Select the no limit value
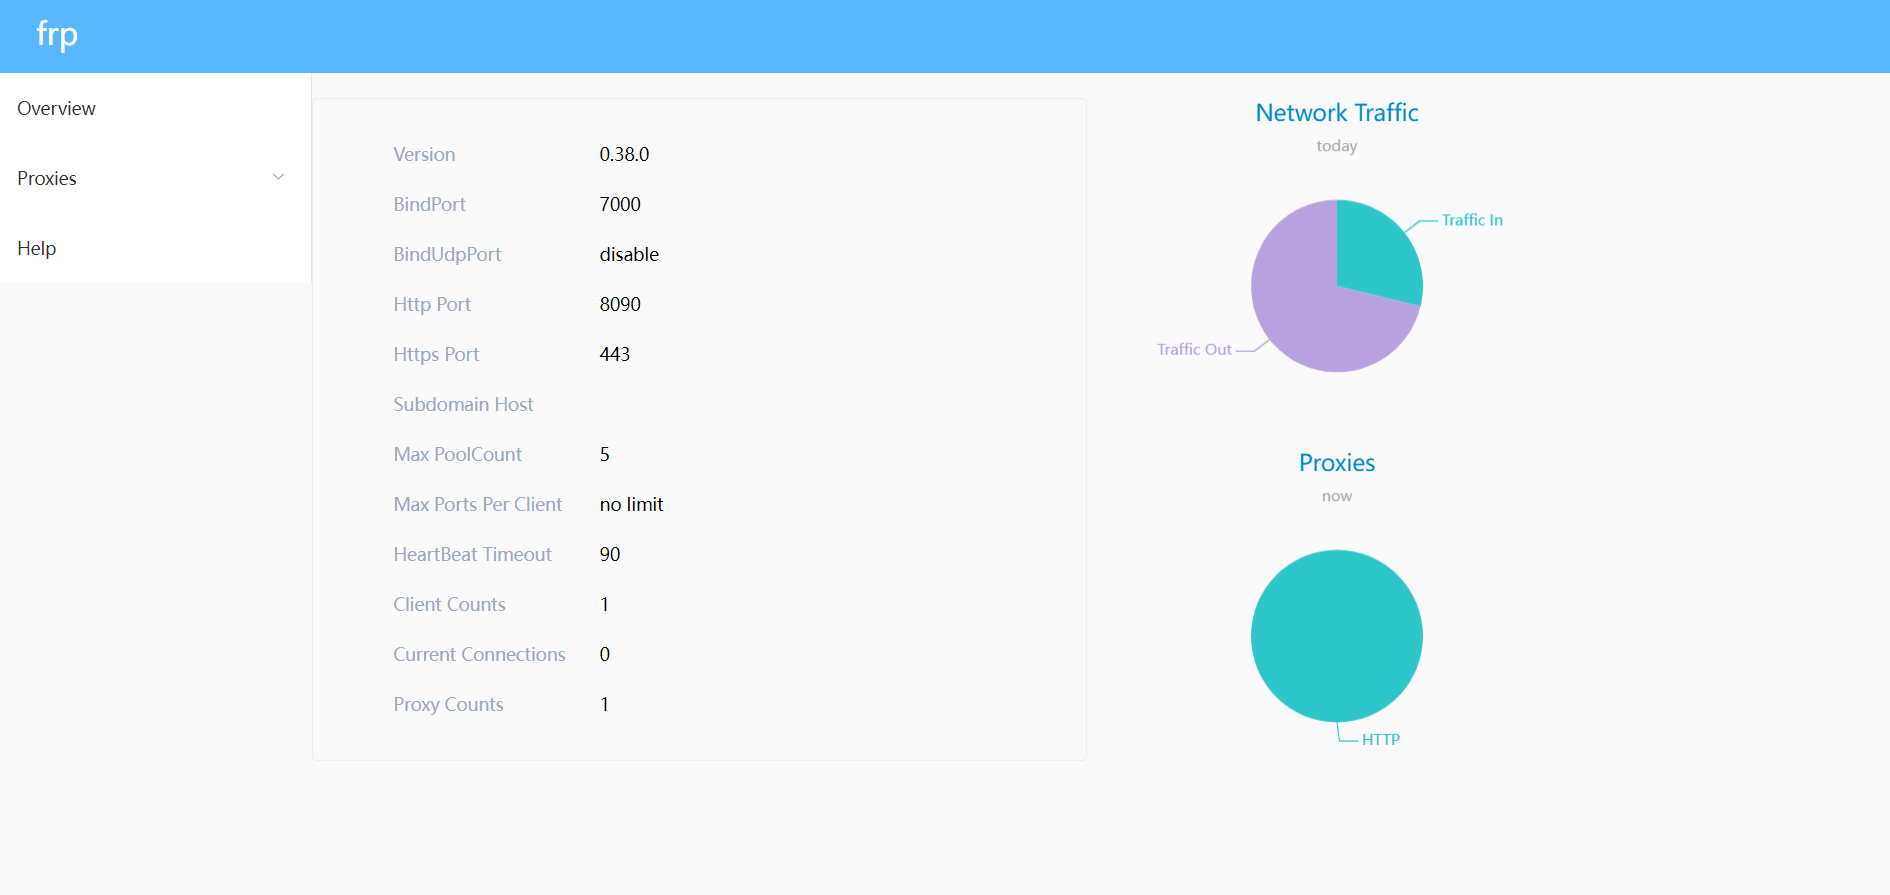Screen dimensions: 1890x895 click(631, 504)
